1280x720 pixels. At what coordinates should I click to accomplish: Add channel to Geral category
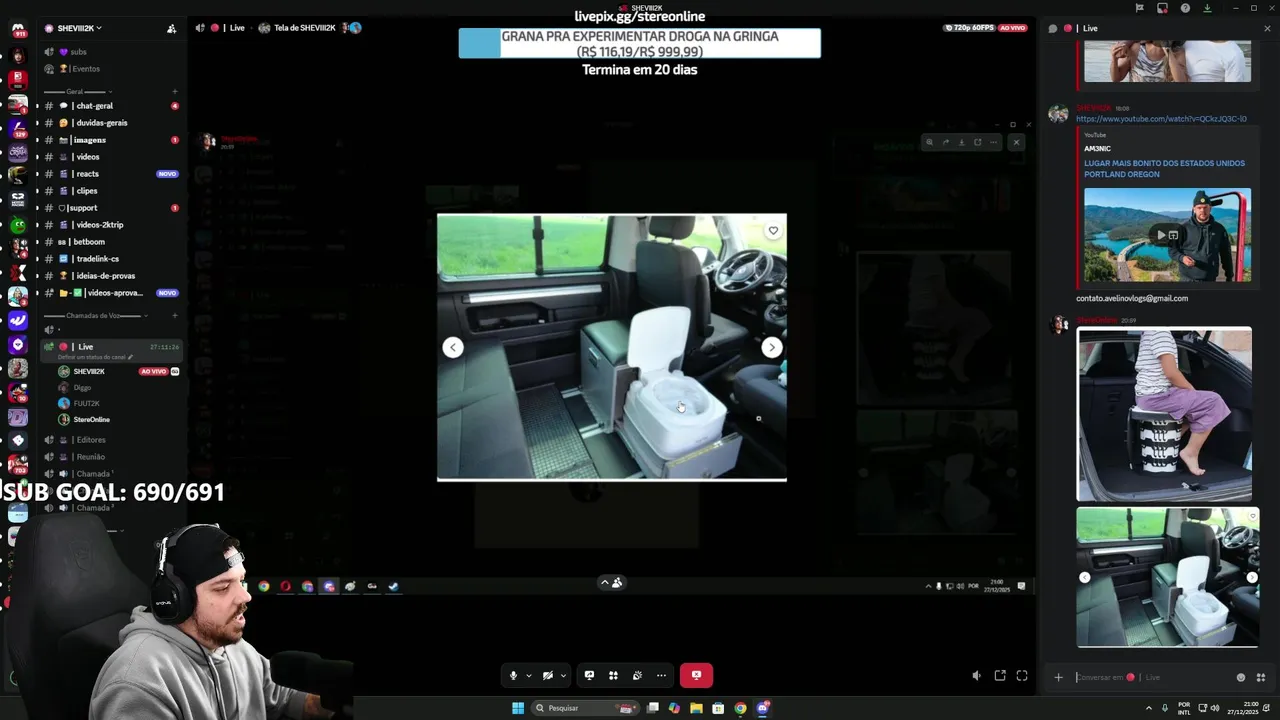(175, 91)
